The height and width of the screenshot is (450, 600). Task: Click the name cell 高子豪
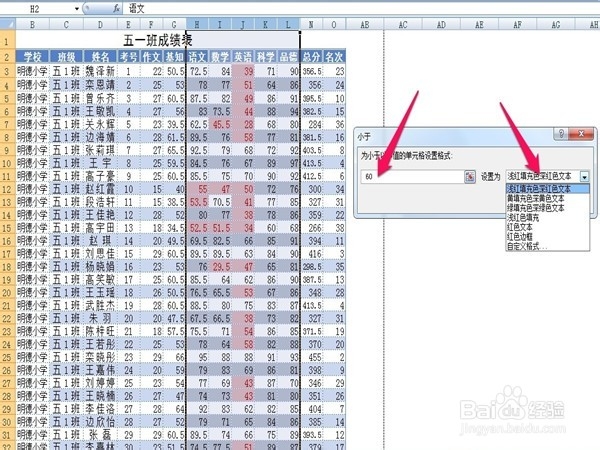[100, 176]
